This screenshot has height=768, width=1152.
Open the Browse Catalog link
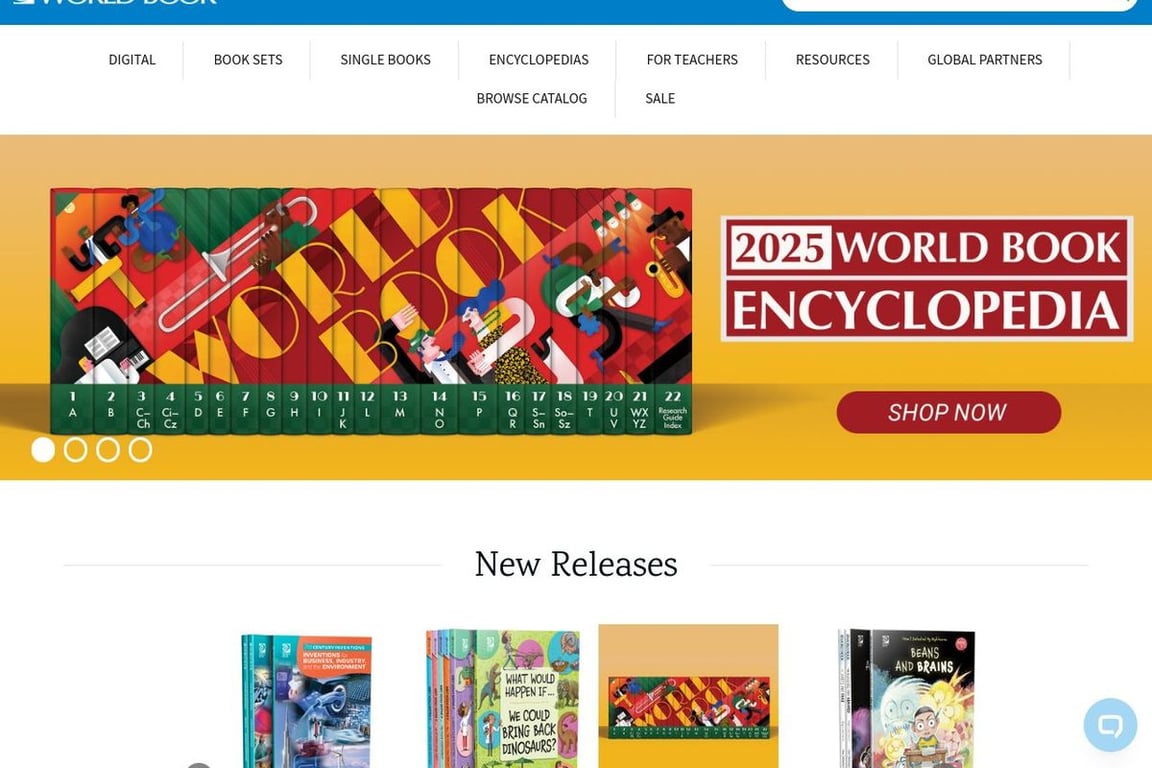click(x=532, y=98)
